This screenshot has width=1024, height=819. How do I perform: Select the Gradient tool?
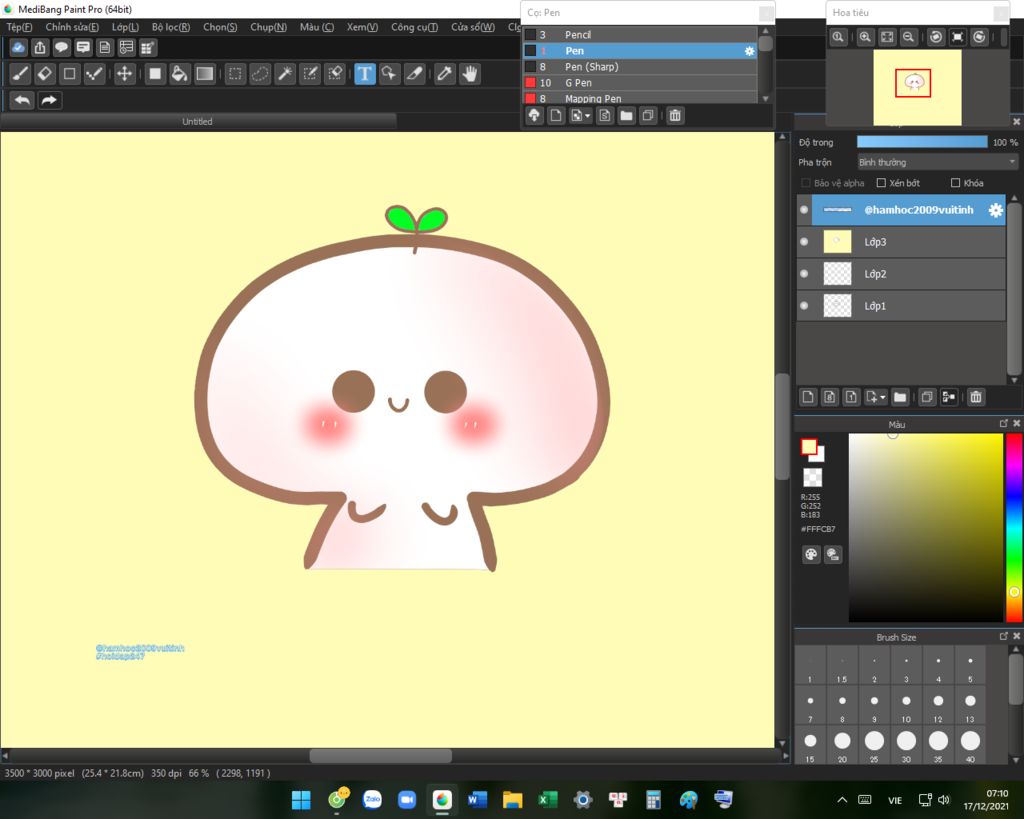pyautogui.click(x=204, y=74)
